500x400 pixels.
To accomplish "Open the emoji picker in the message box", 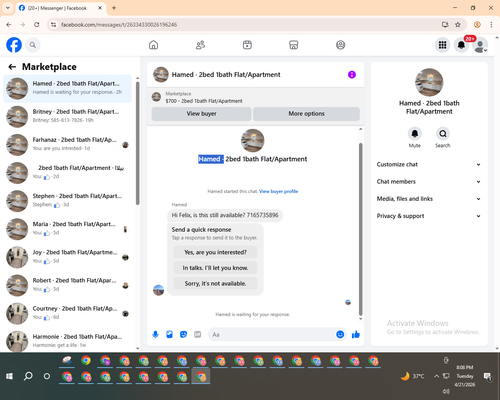I will pyautogui.click(x=340, y=334).
